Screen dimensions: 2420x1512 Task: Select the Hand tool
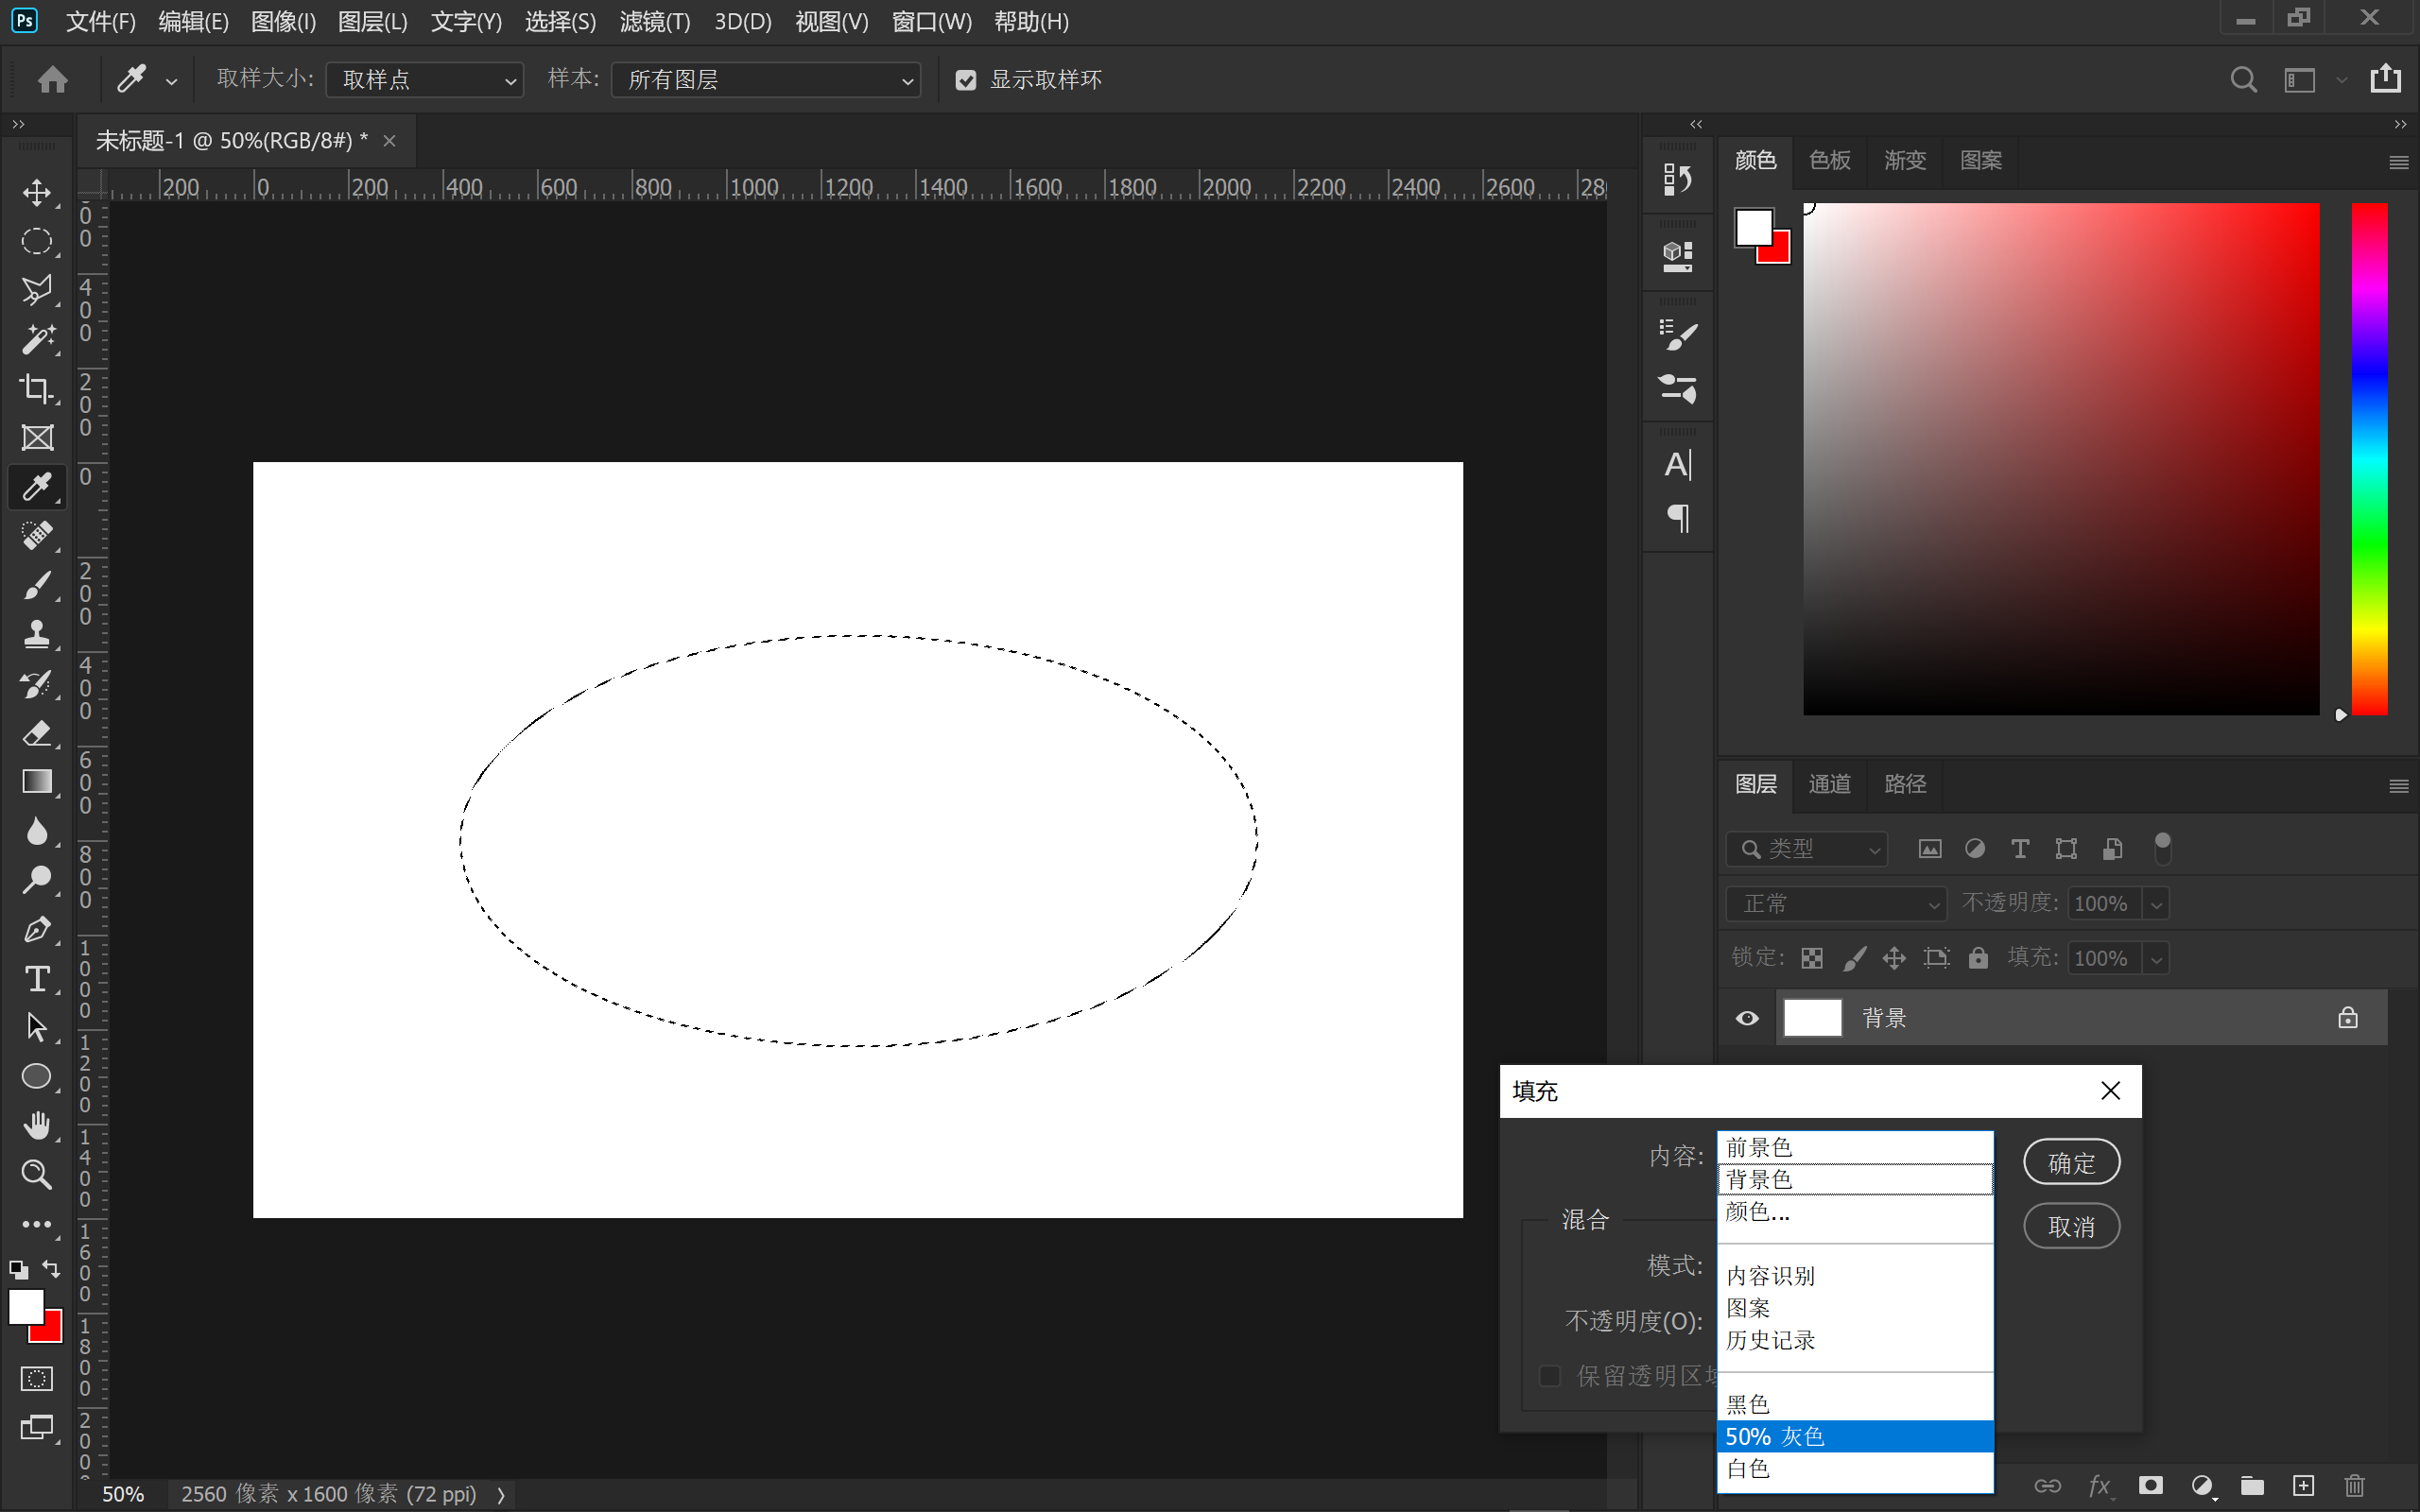pyautogui.click(x=37, y=1126)
